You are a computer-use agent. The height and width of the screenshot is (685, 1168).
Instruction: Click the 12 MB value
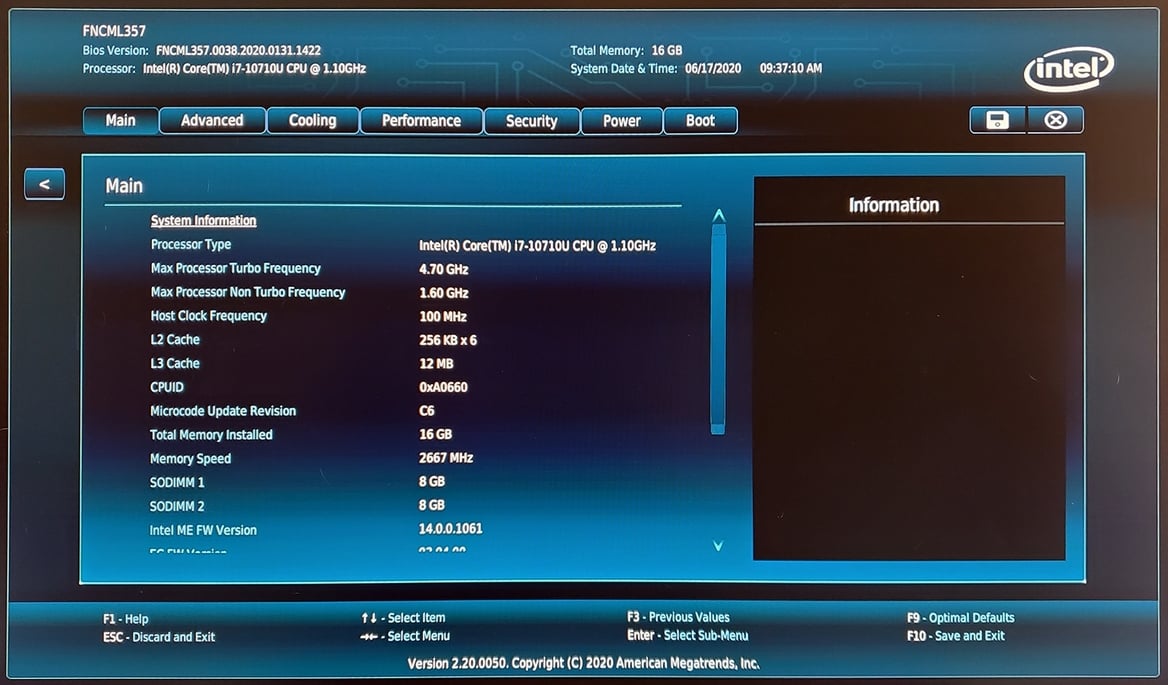437,364
